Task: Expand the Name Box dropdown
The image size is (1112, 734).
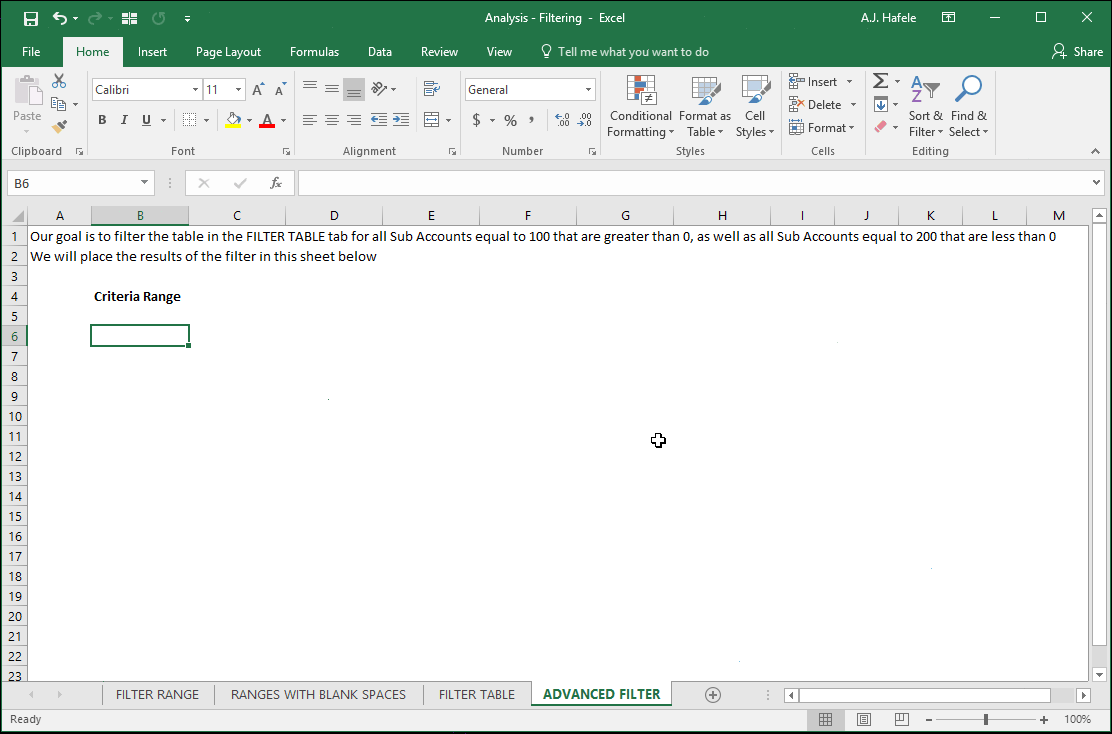Action: [145, 183]
